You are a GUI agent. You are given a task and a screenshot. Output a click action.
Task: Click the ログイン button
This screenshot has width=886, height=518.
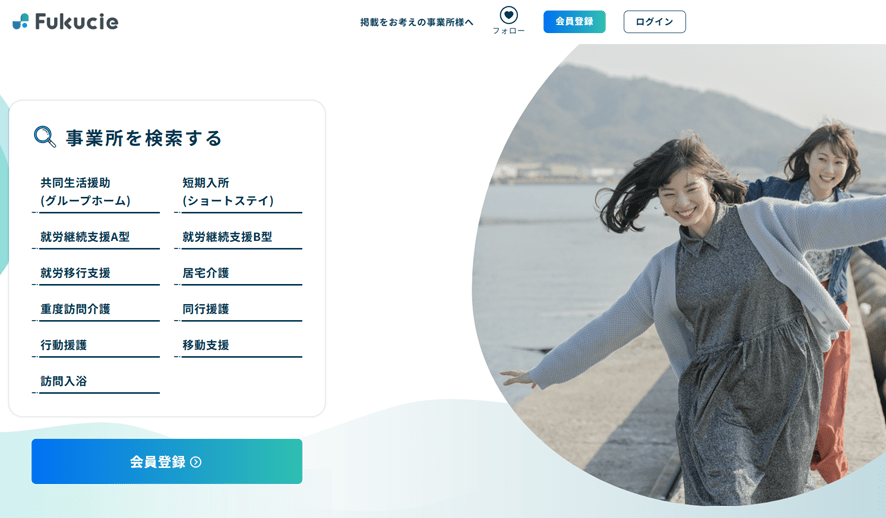coord(654,21)
